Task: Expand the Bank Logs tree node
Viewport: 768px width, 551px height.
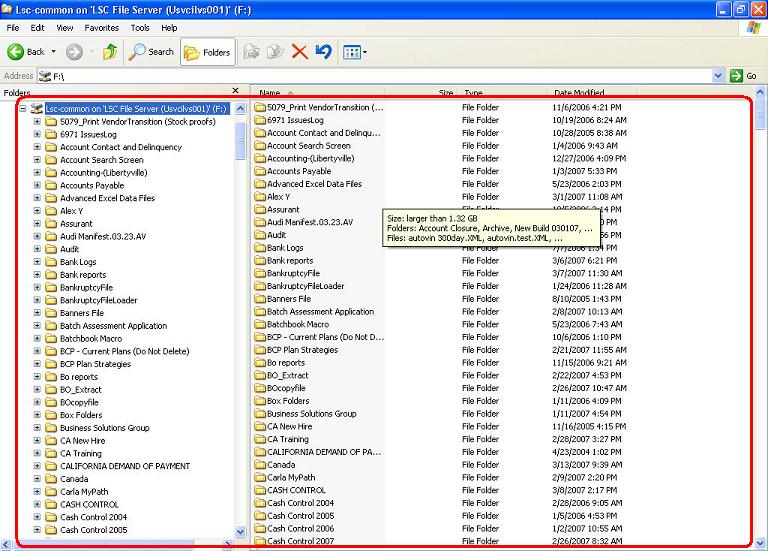Action: pyautogui.click(x=37, y=262)
